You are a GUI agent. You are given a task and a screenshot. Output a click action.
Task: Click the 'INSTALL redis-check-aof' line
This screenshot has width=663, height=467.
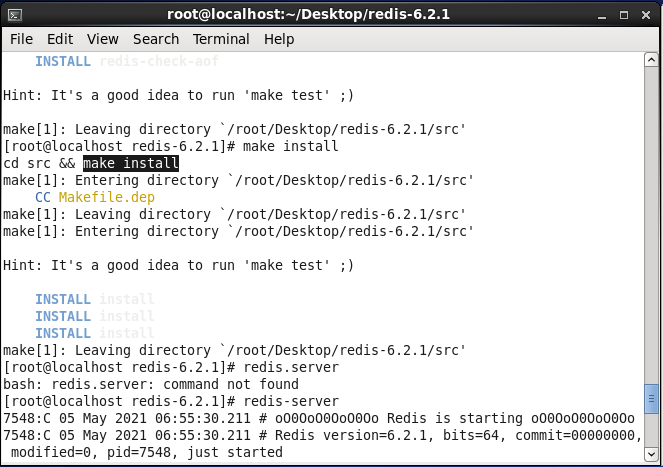[x=127, y=61]
